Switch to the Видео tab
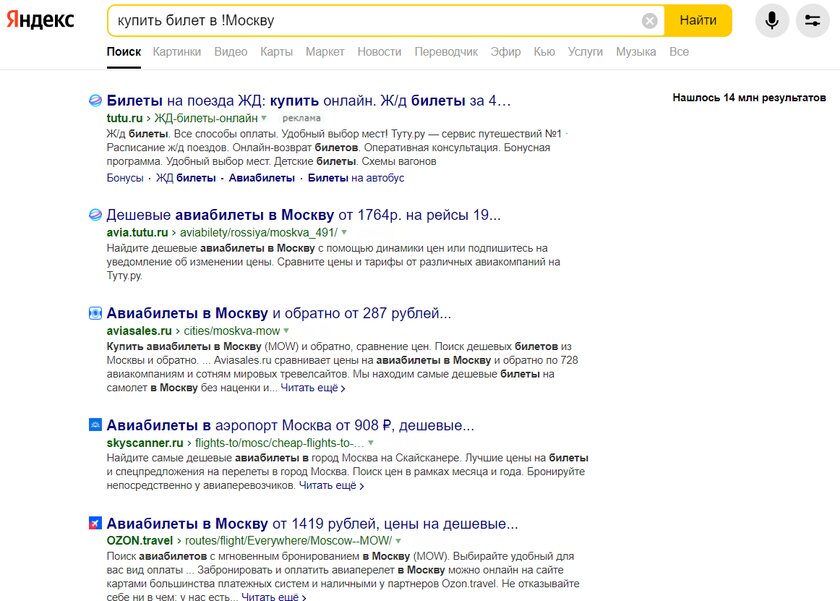 pyautogui.click(x=231, y=52)
